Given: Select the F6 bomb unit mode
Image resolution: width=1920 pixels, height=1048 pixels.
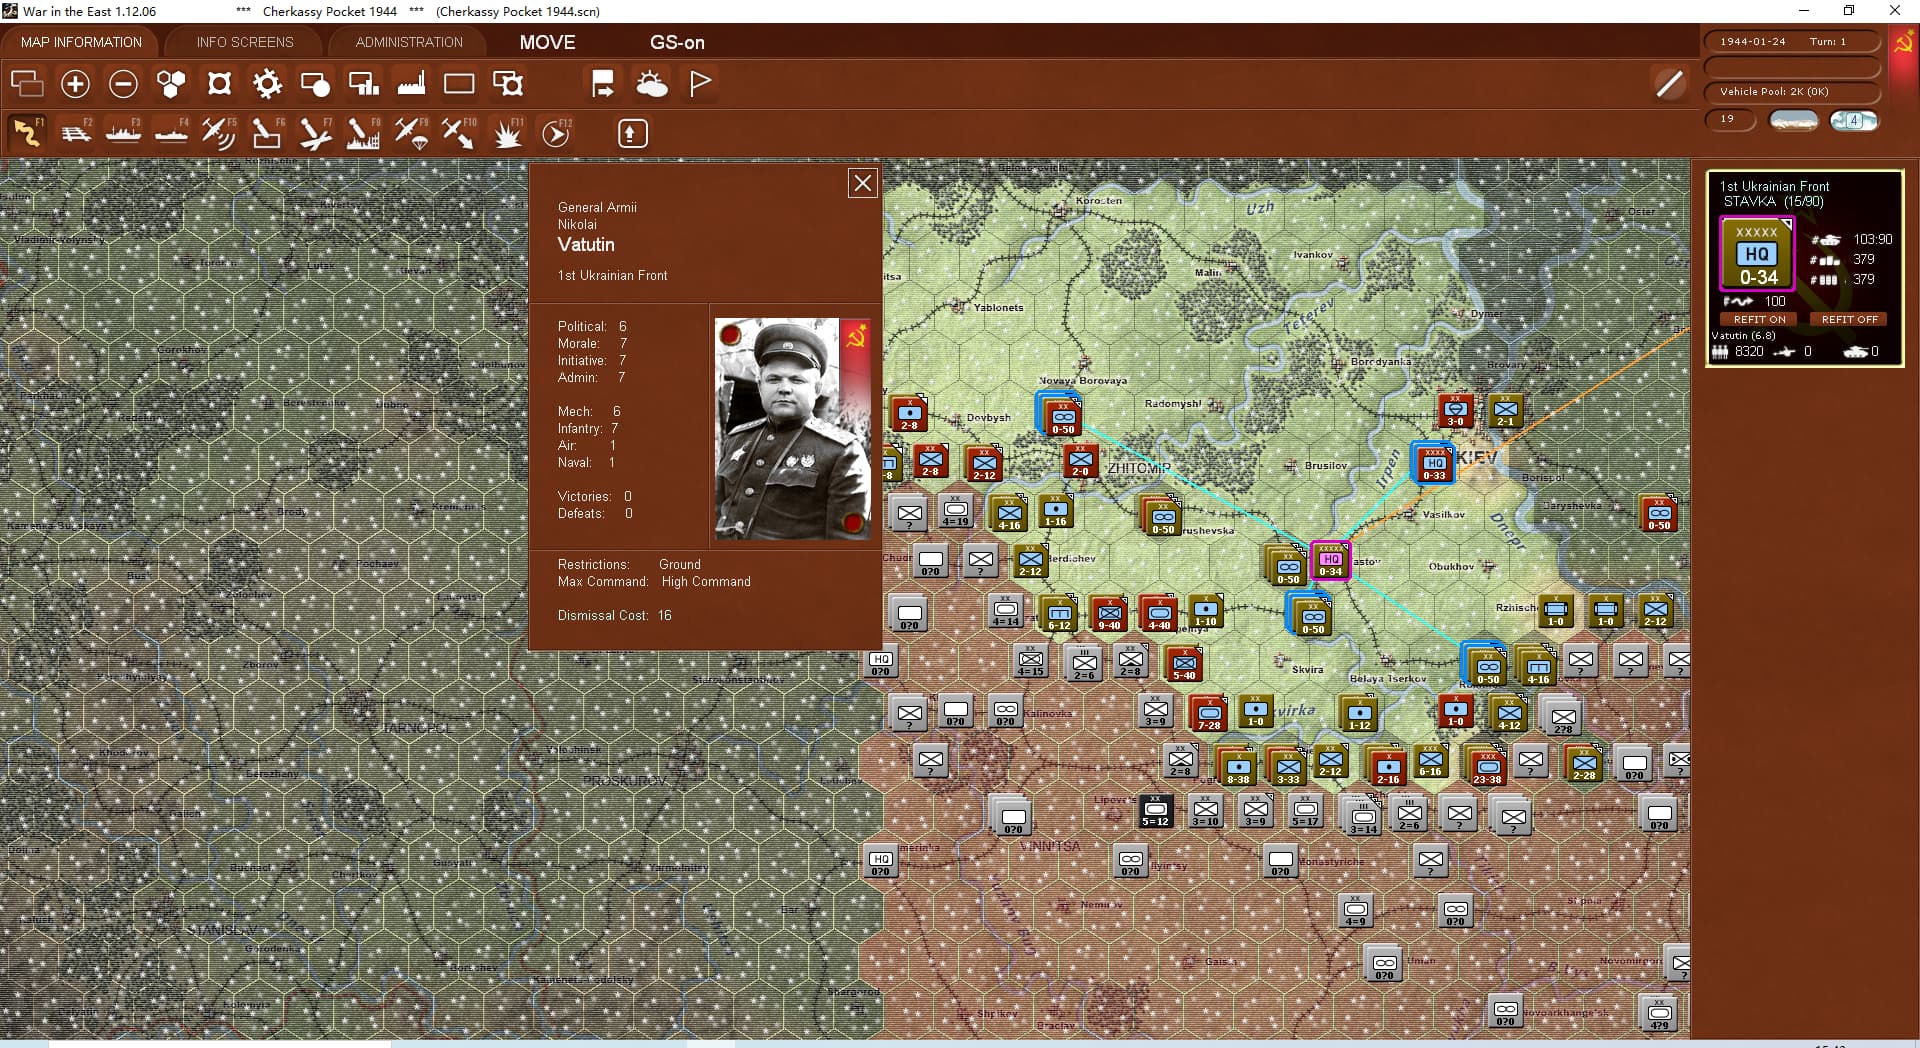Looking at the screenshot, I should (x=267, y=132).
